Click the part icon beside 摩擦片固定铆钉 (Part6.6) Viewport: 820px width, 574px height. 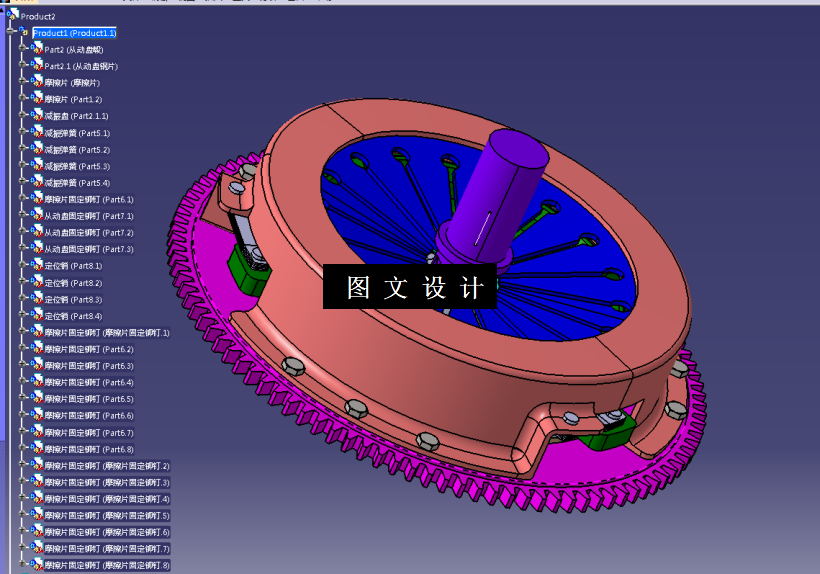click(37, 415)
